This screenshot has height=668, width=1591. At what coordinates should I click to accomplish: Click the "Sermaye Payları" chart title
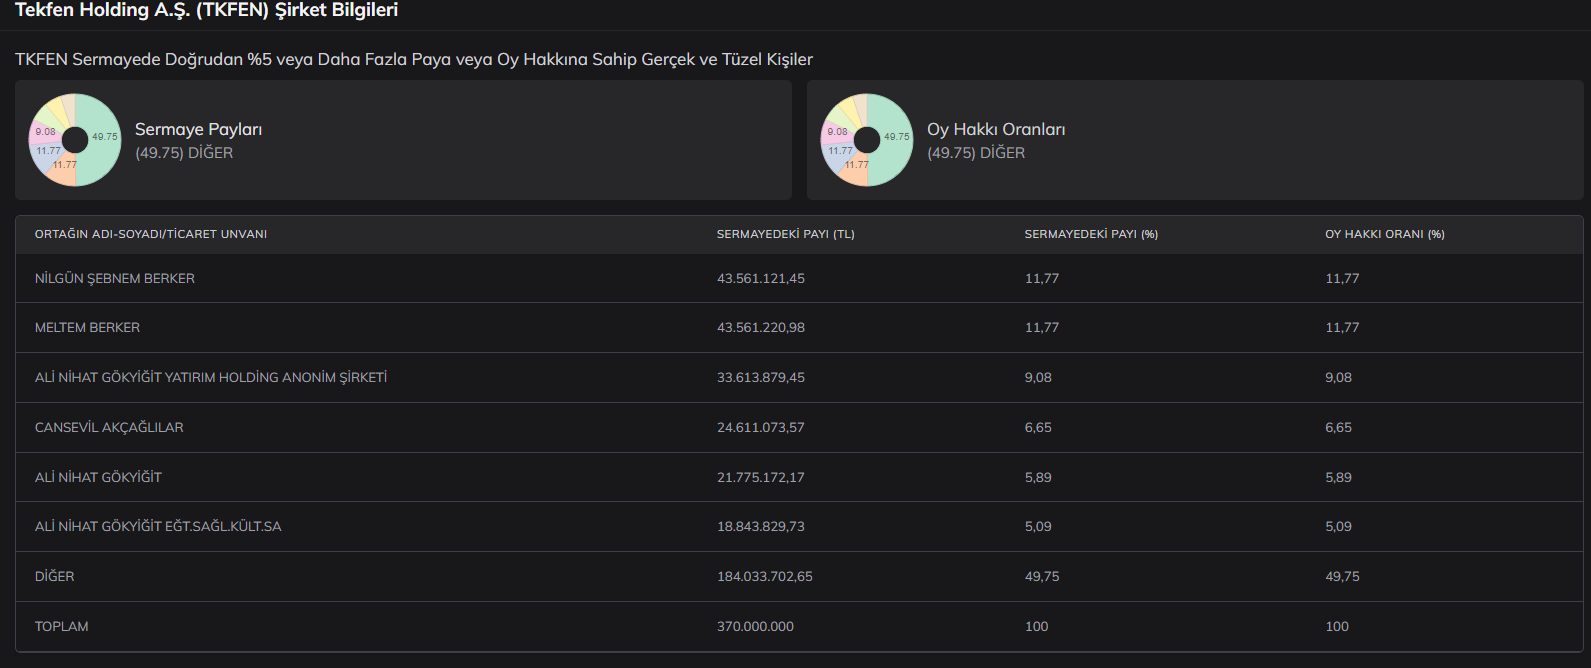pos(198,129)
